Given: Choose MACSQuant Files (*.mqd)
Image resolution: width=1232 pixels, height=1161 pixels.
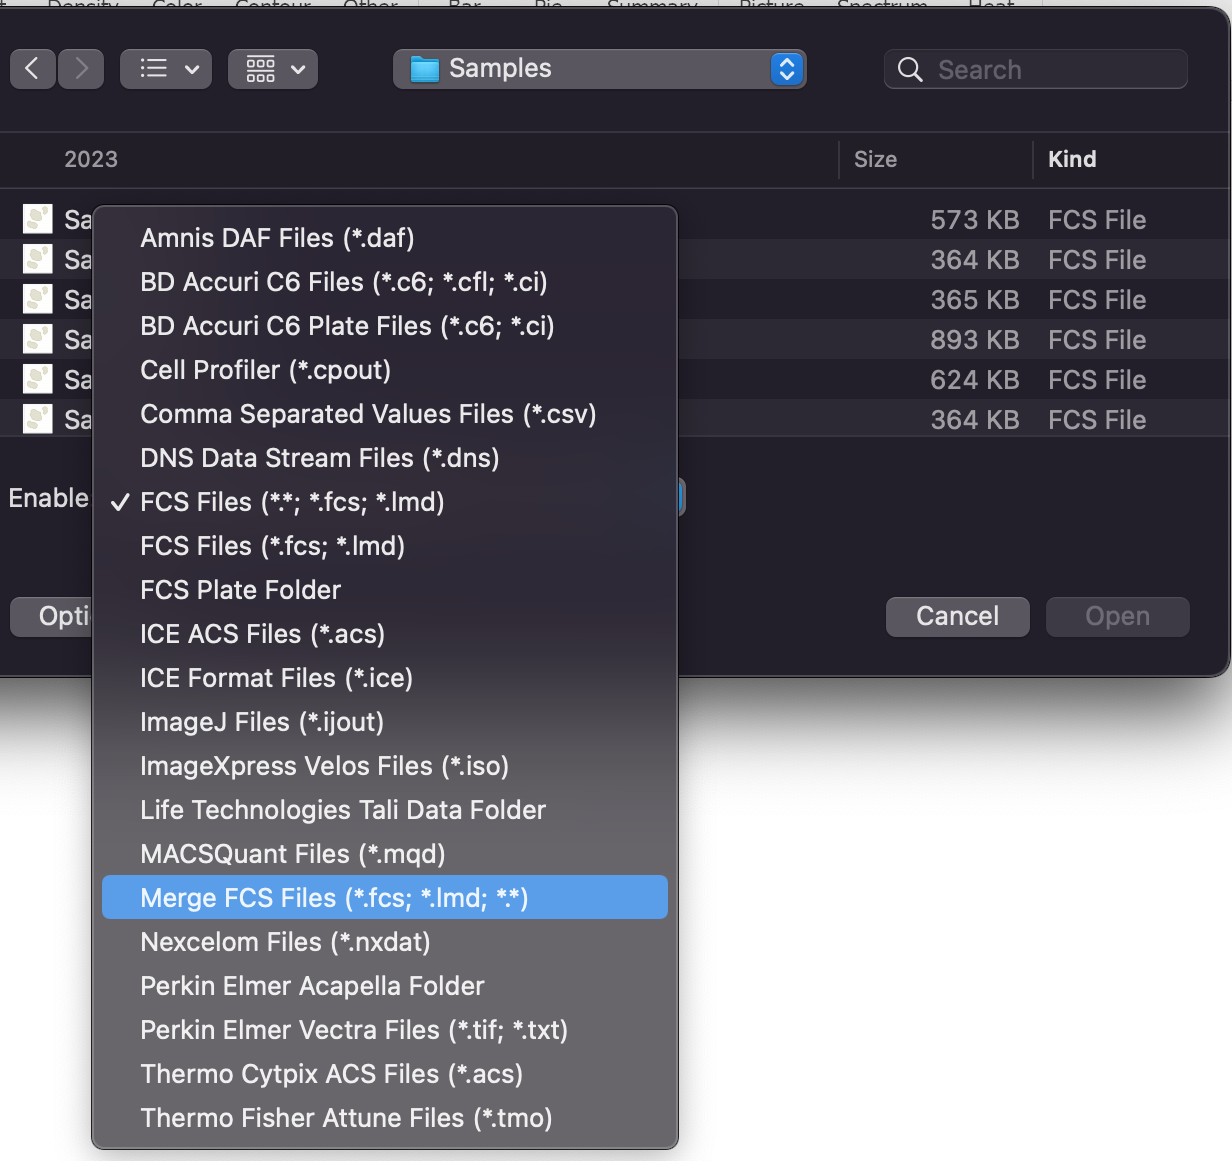Looking at the screenshot, I should [385, 854].
